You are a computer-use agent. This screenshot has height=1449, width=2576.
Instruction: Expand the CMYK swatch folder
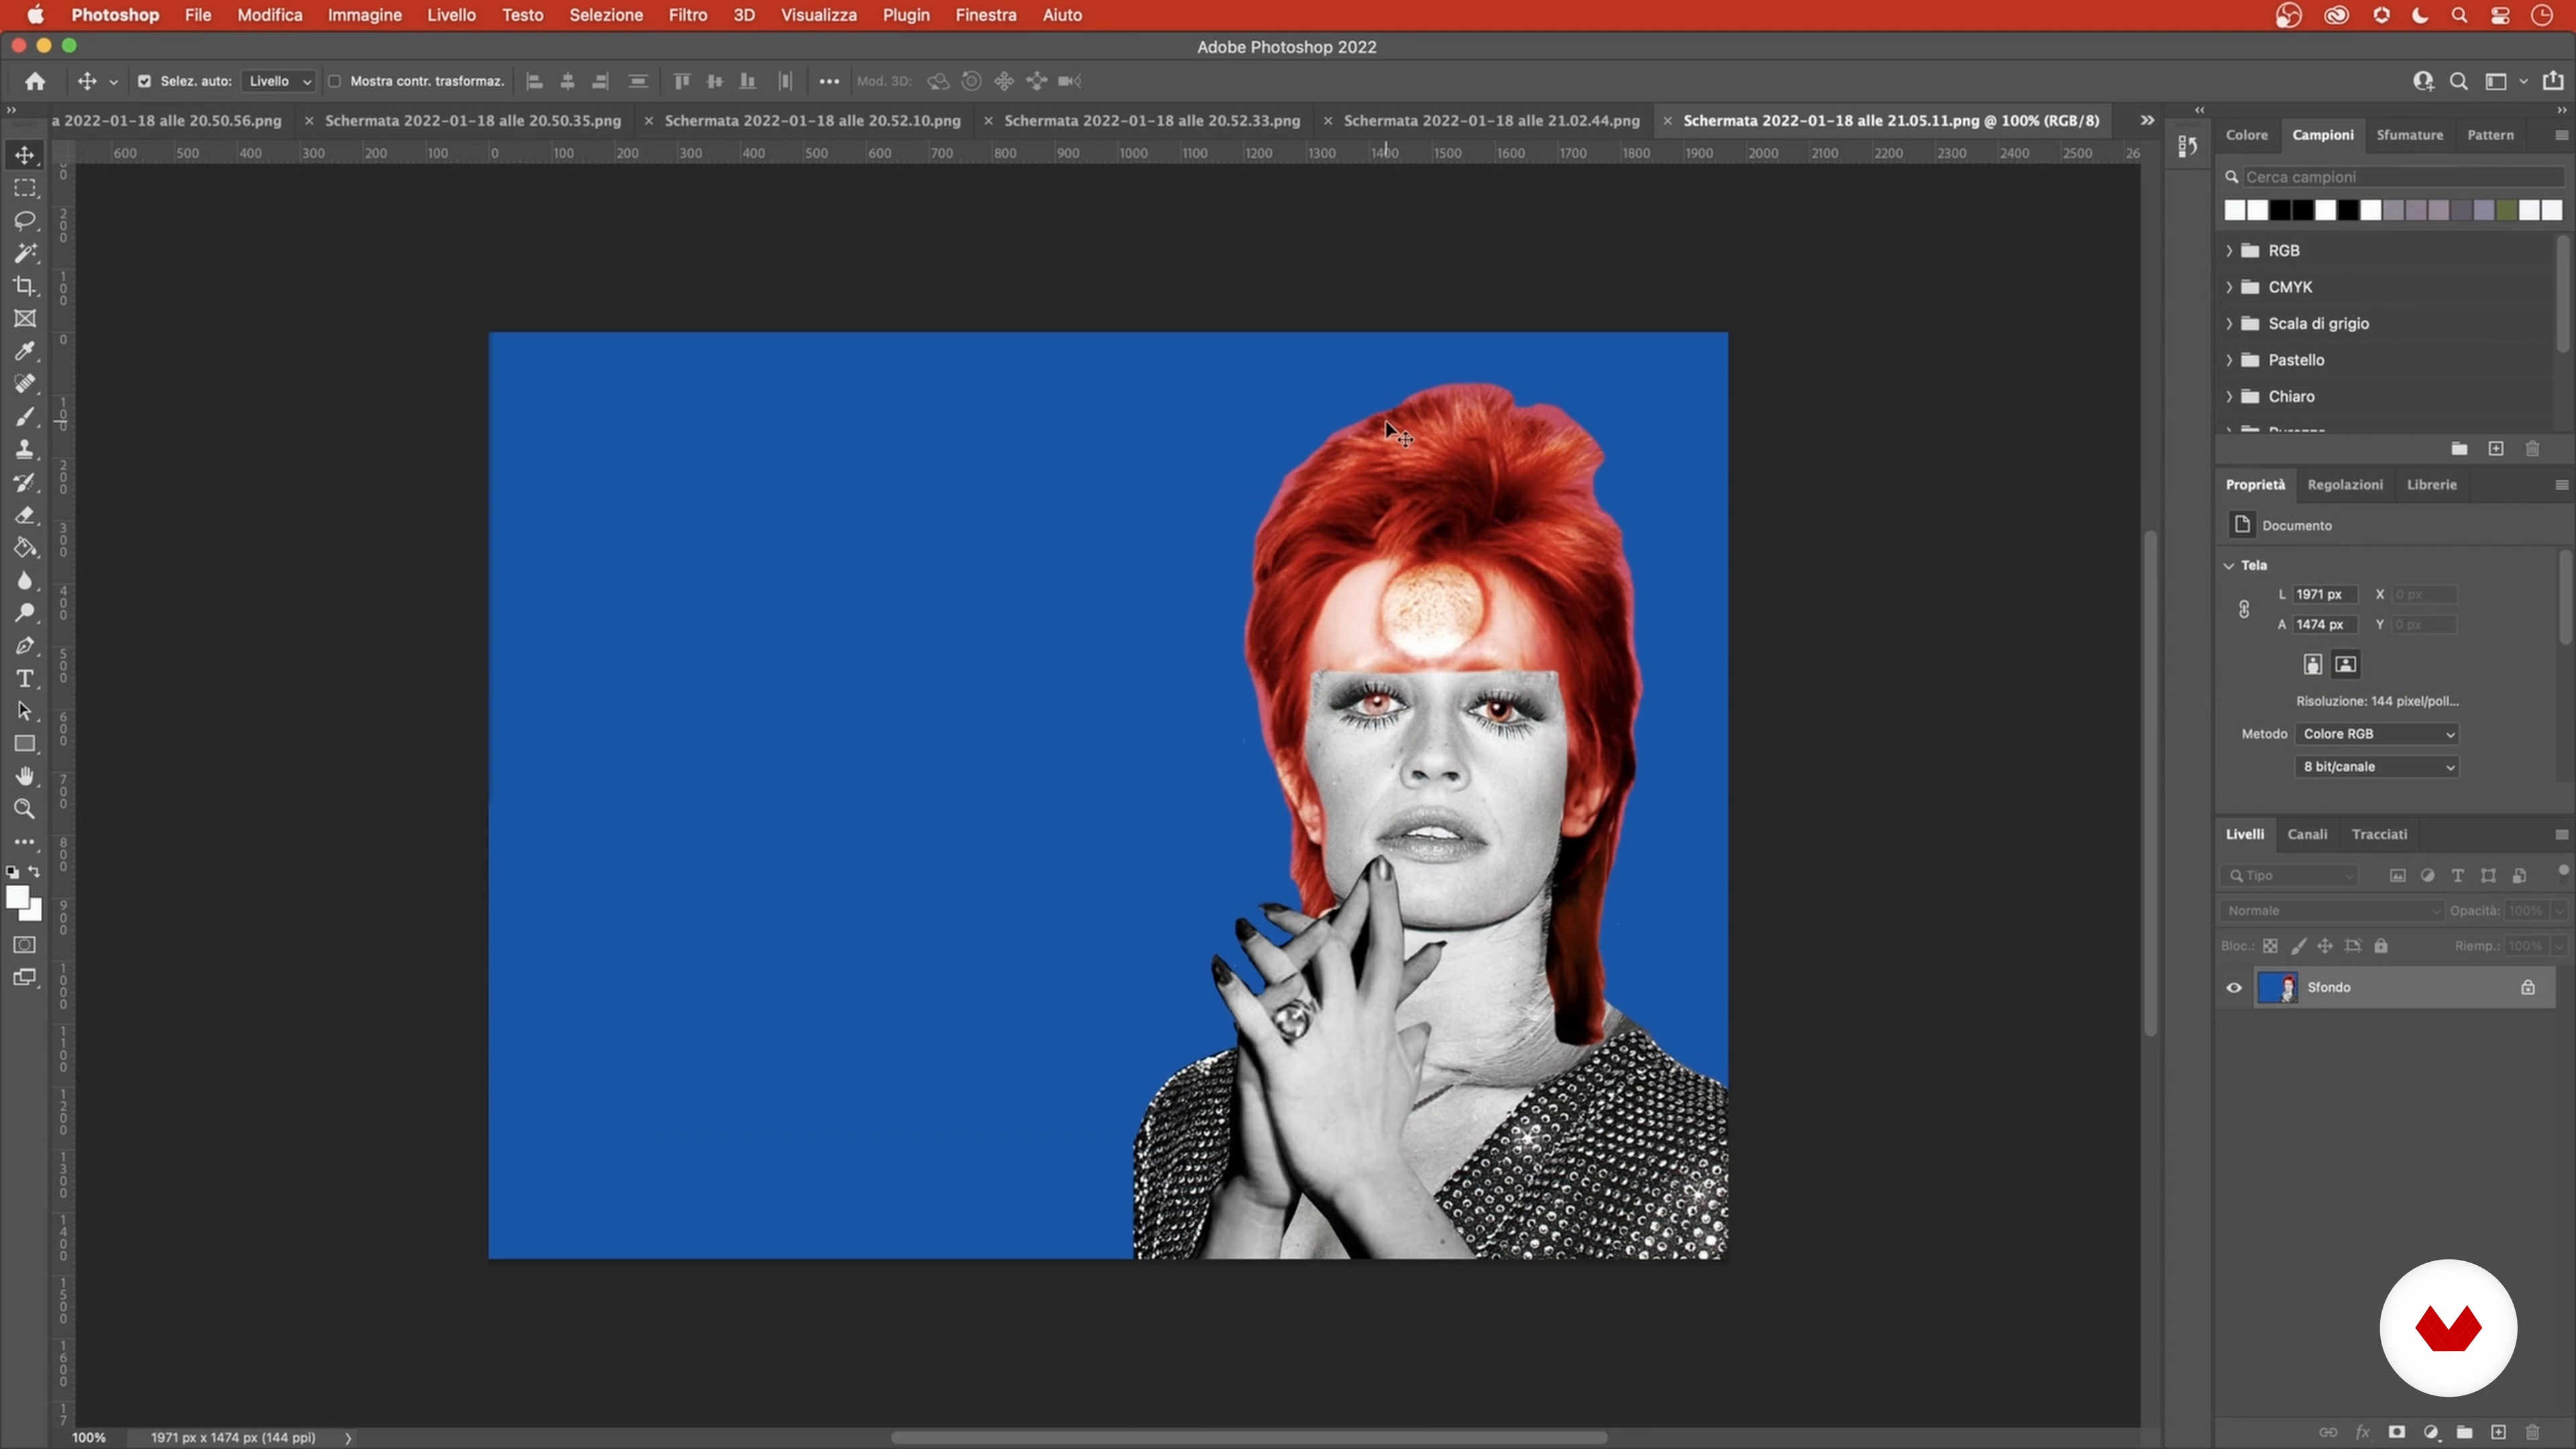pos(2229,287)
